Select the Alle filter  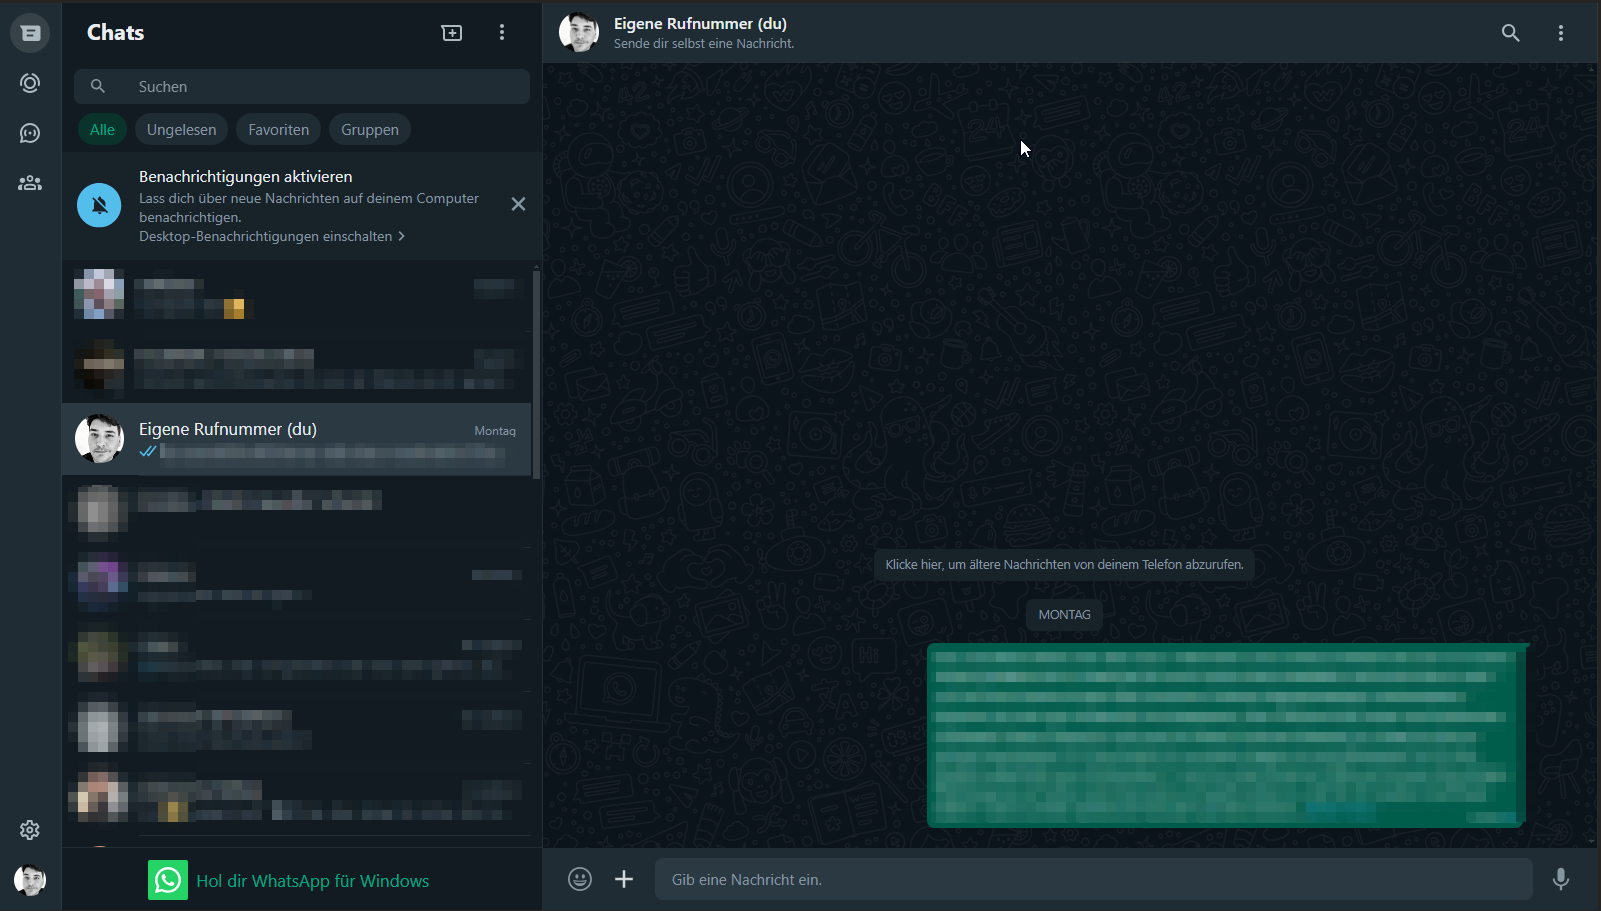click(x=102, y=130)
